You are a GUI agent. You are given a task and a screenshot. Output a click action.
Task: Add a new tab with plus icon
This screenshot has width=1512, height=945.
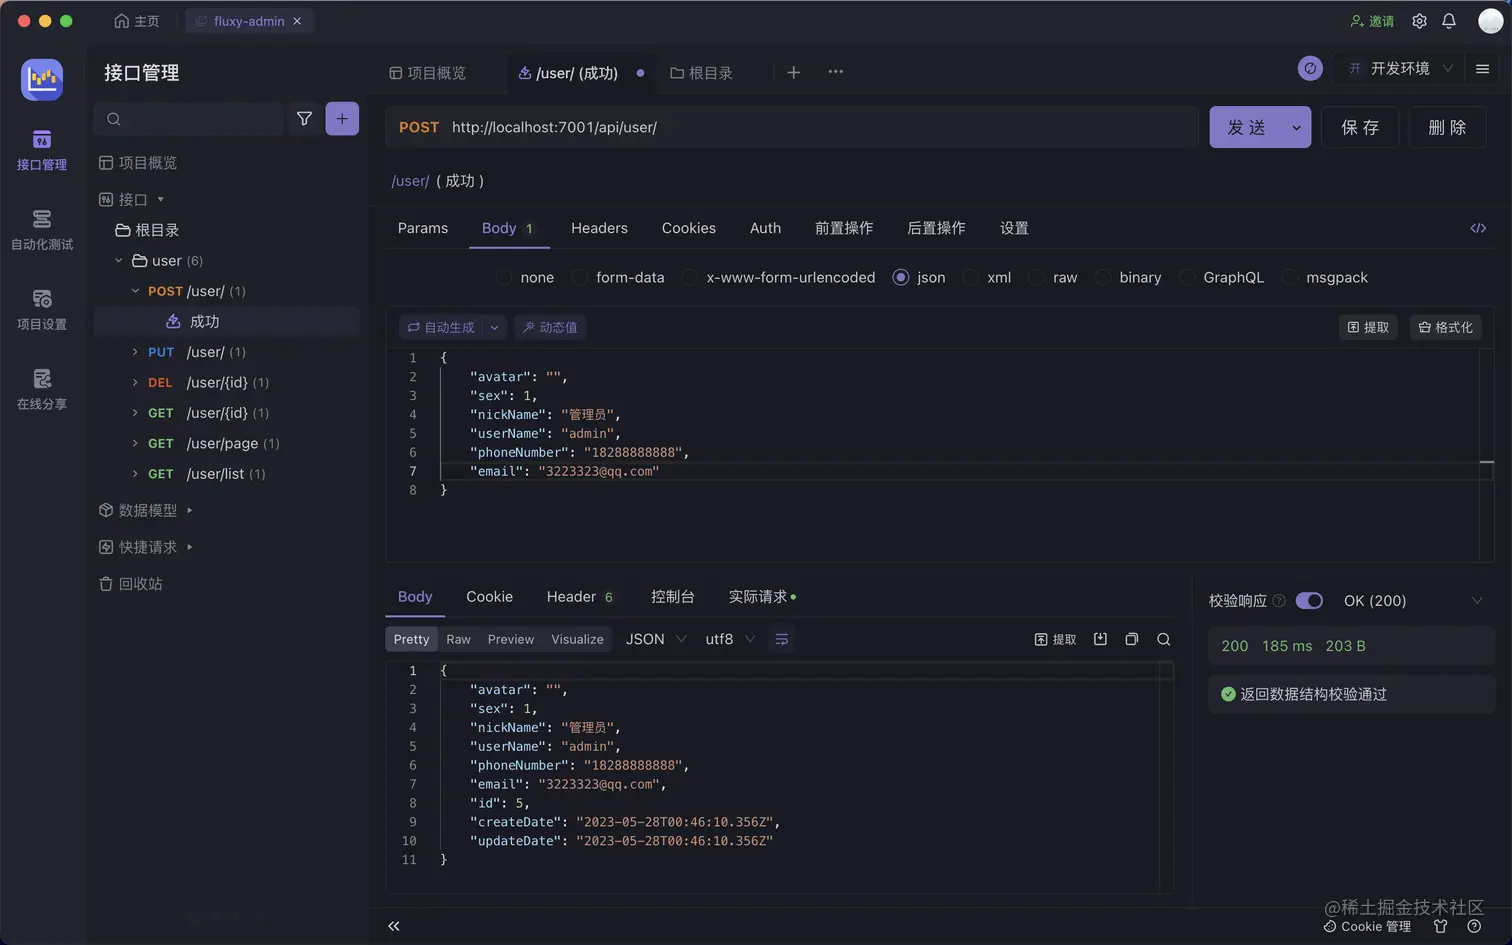point(793,72)
